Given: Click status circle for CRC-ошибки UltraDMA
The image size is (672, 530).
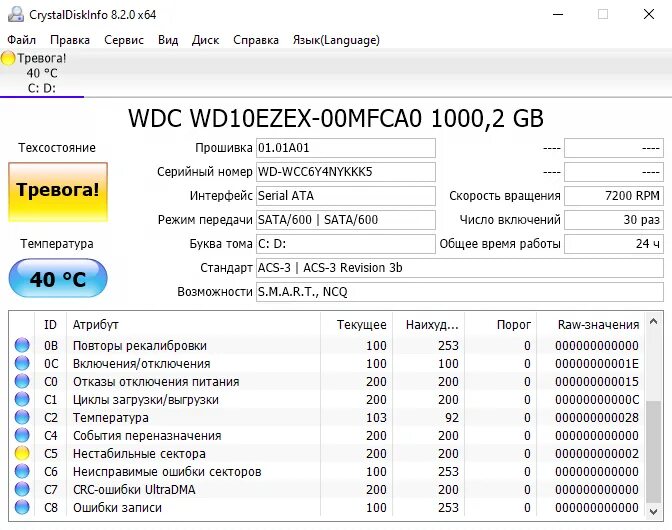Looking at the screenshot, I should pyautogui.click(x=22, y=489).
